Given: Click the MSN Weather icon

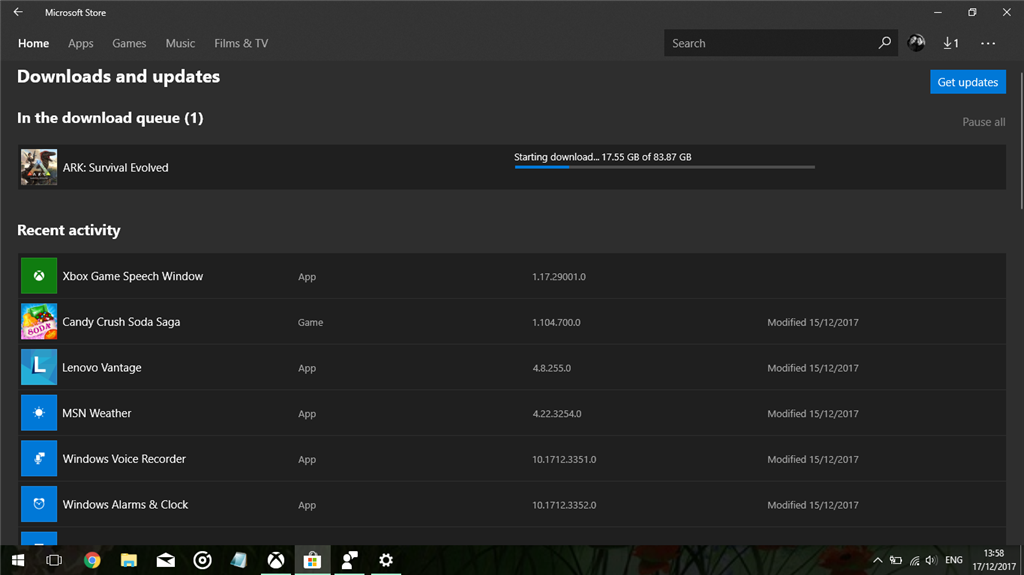Looking at the screenshot, I should [39, 413].
